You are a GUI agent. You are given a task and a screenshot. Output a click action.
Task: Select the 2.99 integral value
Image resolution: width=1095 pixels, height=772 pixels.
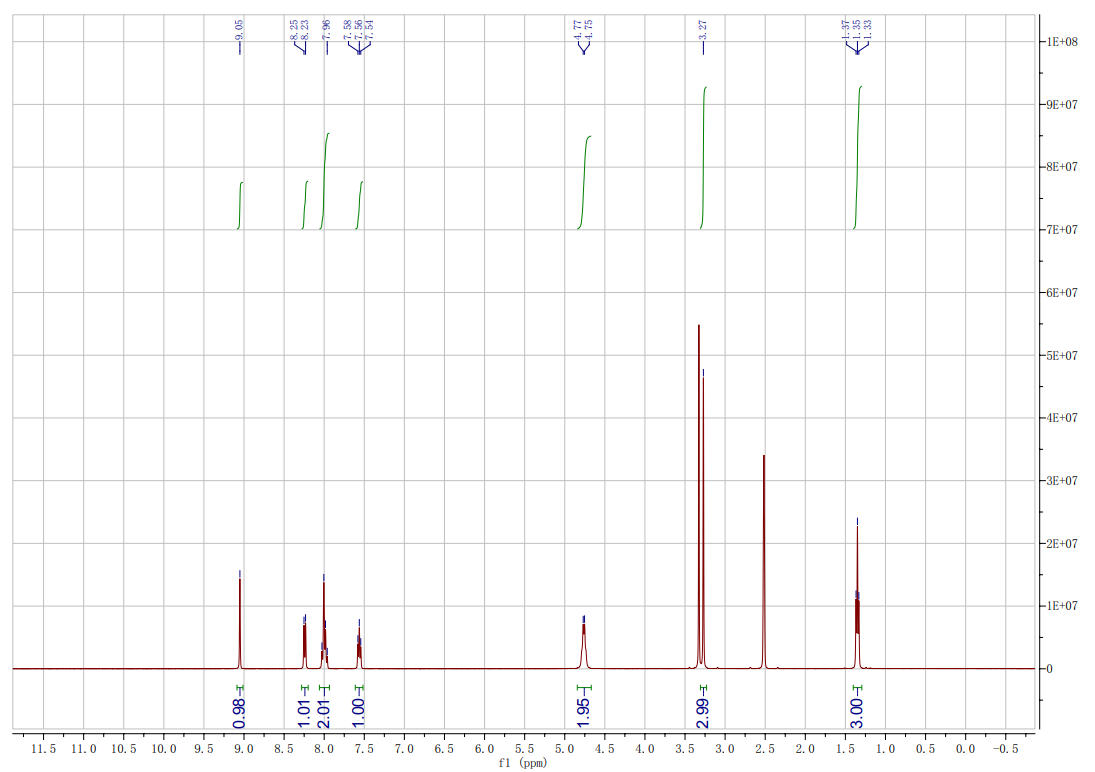tap(703, 713)
